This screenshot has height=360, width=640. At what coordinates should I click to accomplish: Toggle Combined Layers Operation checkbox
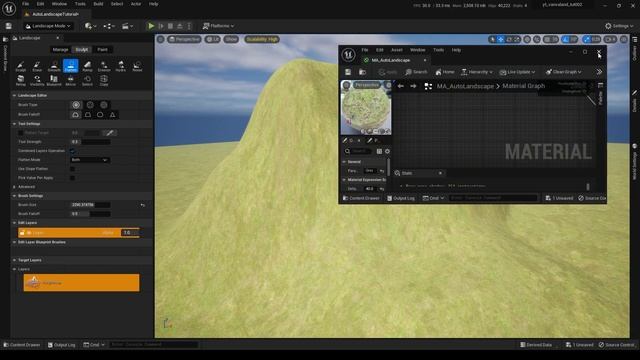point(73,151)
